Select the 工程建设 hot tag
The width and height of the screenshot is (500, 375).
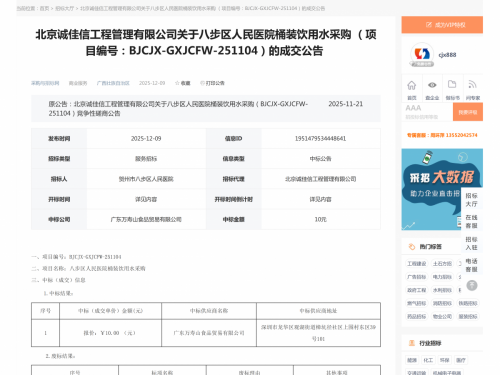tap(416, 264)
